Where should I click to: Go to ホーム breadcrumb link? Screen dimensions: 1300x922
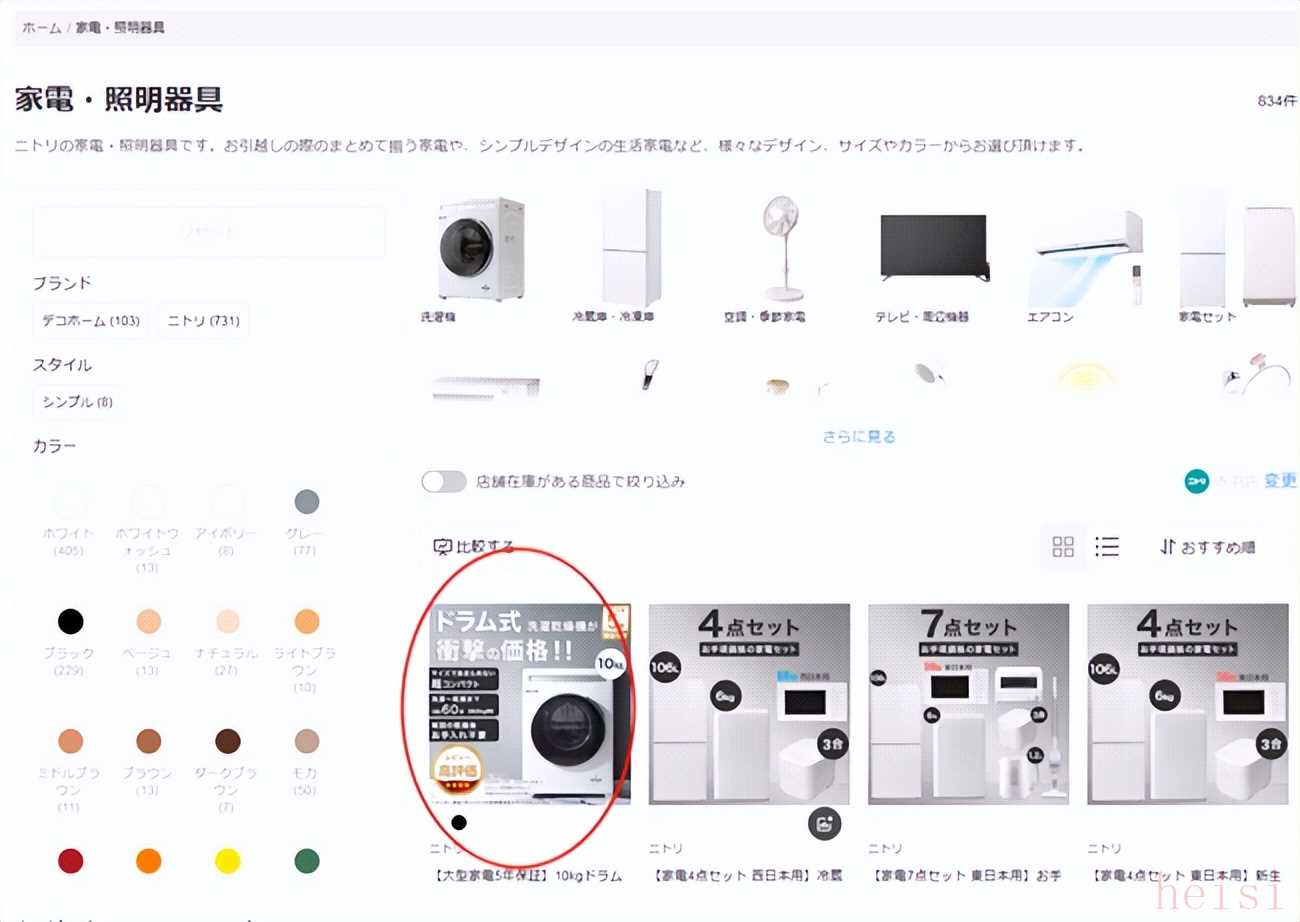[42, 27]
